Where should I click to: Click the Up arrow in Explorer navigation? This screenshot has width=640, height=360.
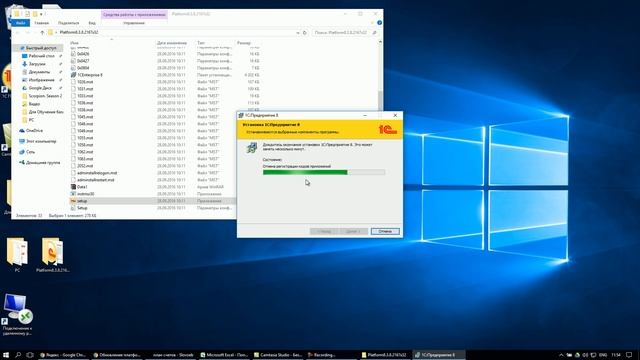[42, 32]
